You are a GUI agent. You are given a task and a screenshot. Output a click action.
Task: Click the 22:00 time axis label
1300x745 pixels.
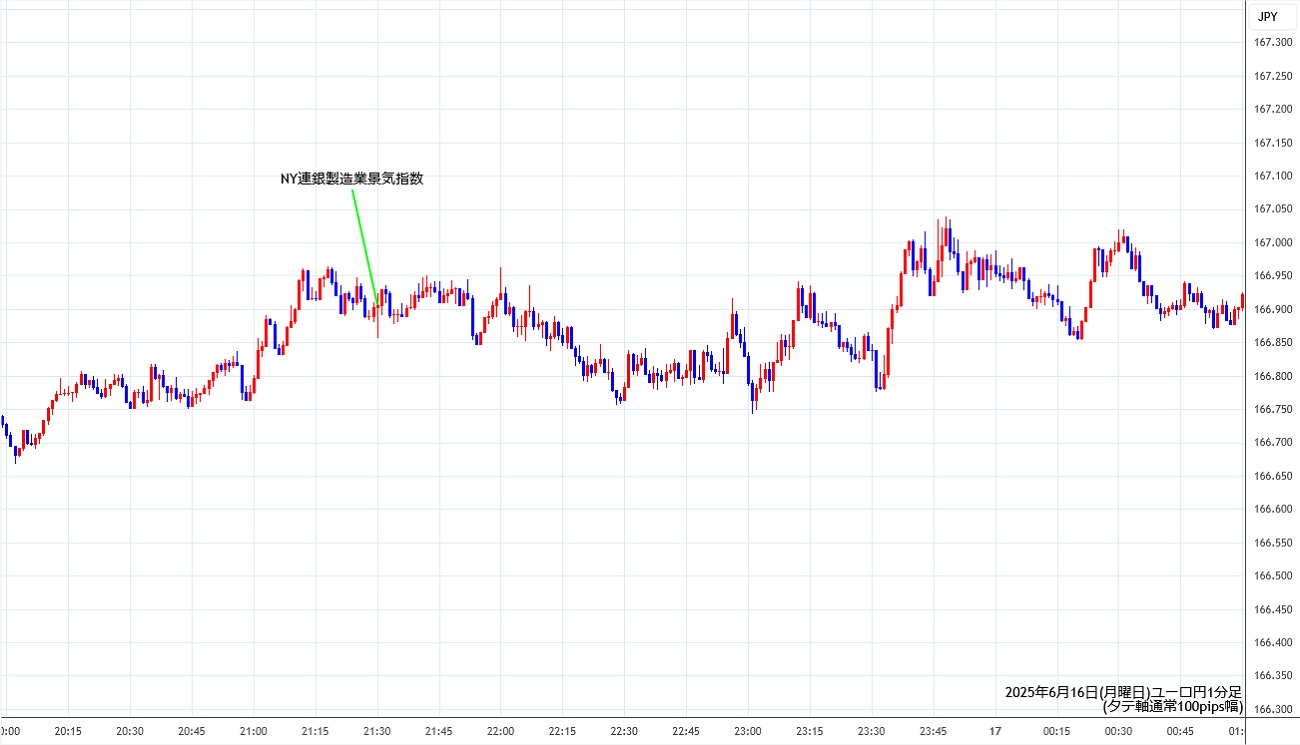[501, 731]
